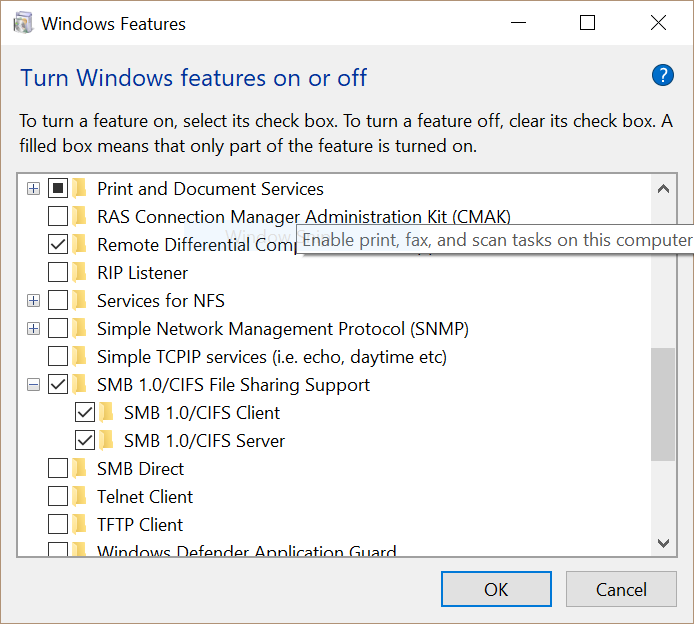Close the Windows Features window
This screenshot has height=624, width=694.
pyautogui.click(x=658, y=23)
